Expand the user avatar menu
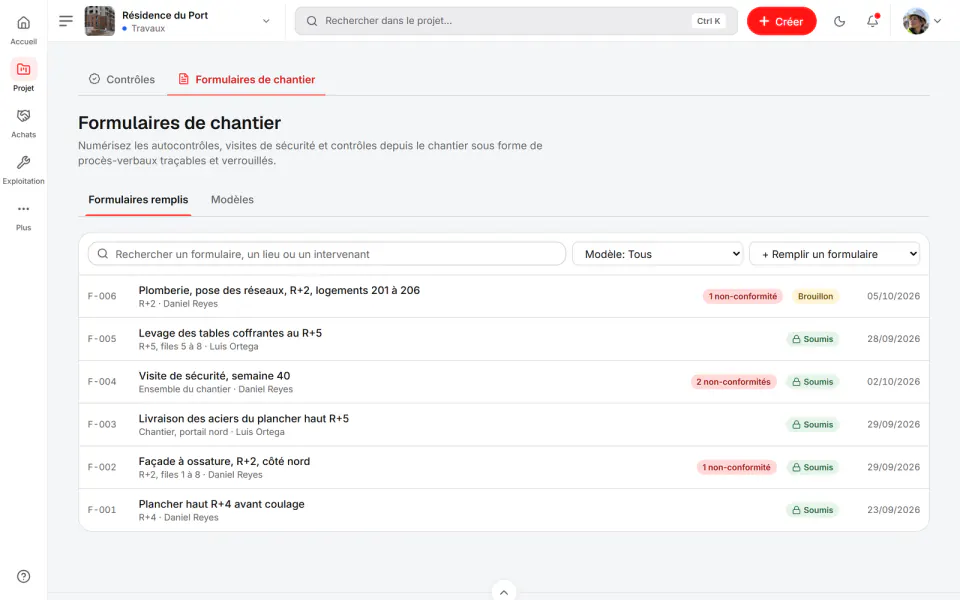The image size is (960, 600). 922,21
